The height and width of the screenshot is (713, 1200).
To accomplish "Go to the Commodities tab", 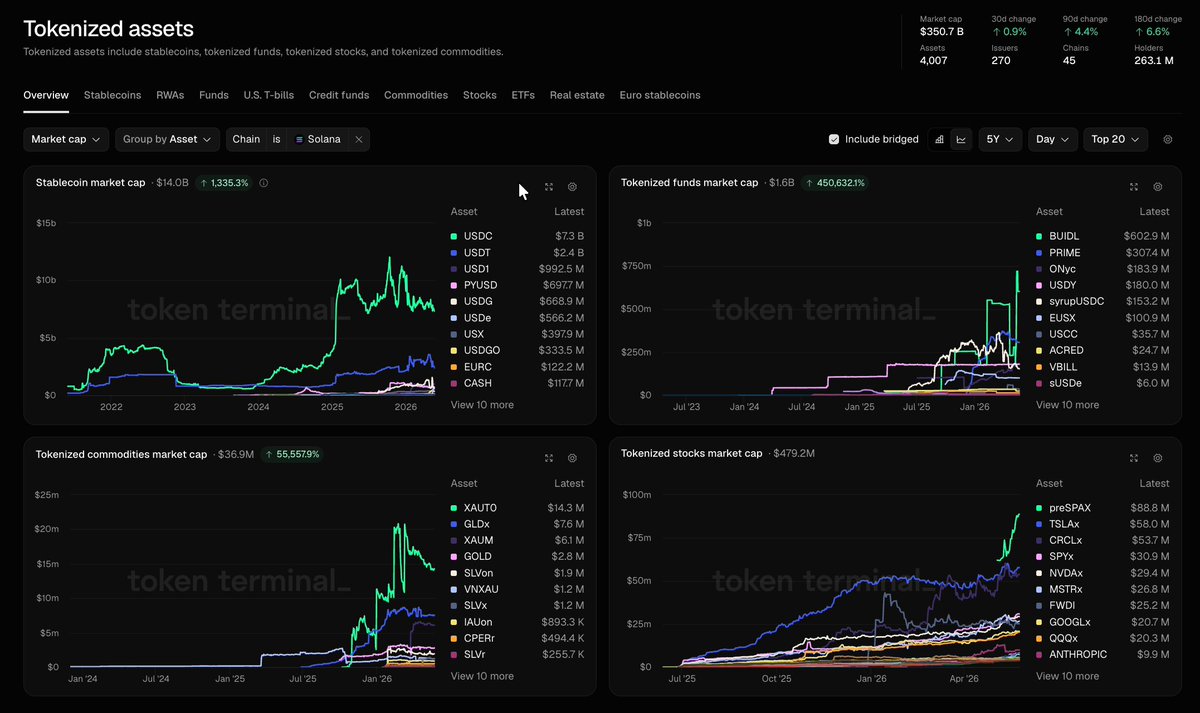I will point(416,95).
